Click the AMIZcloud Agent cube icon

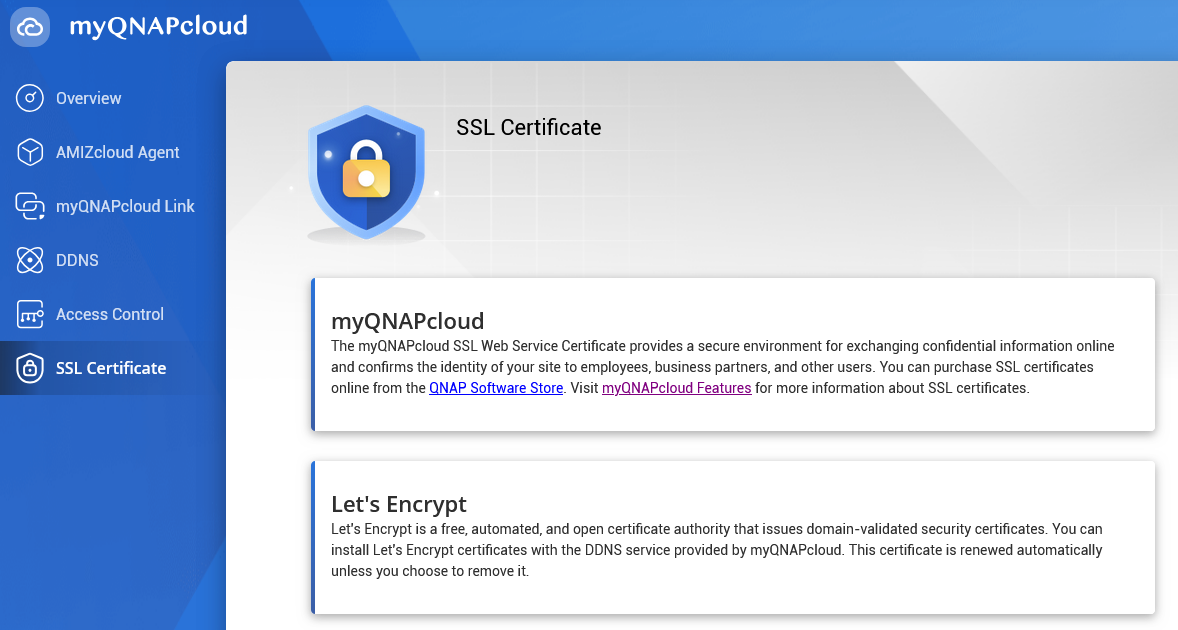tap(30, 152)
